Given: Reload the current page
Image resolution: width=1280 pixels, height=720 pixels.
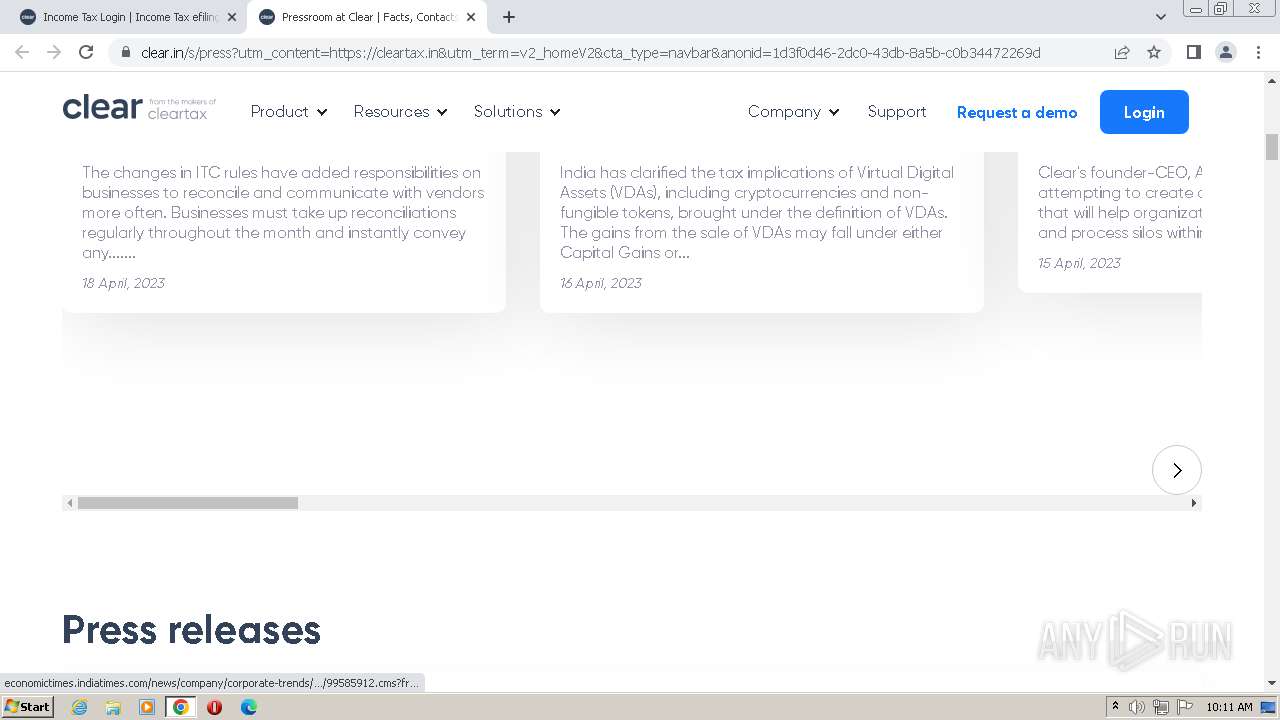Looking at the screenshot, I should pos(86,52).
